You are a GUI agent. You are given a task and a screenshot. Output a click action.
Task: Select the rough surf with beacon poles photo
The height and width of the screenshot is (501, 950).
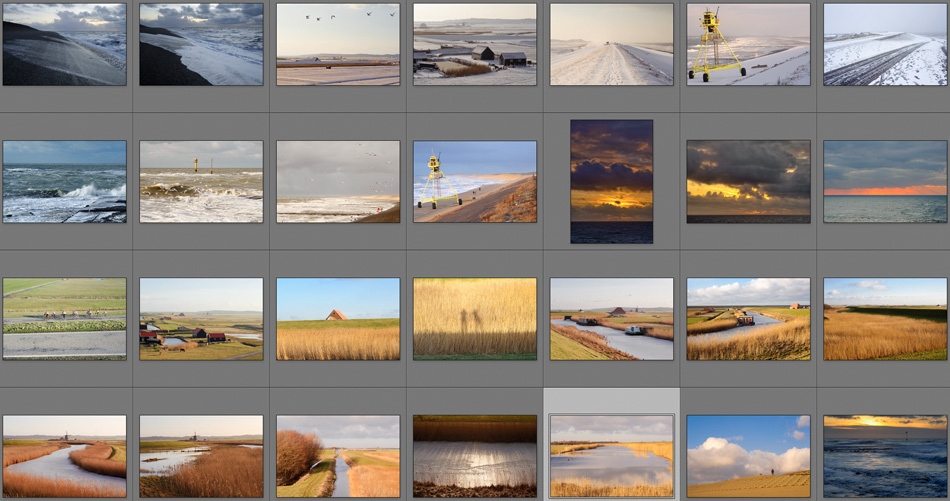pos(201,181)
